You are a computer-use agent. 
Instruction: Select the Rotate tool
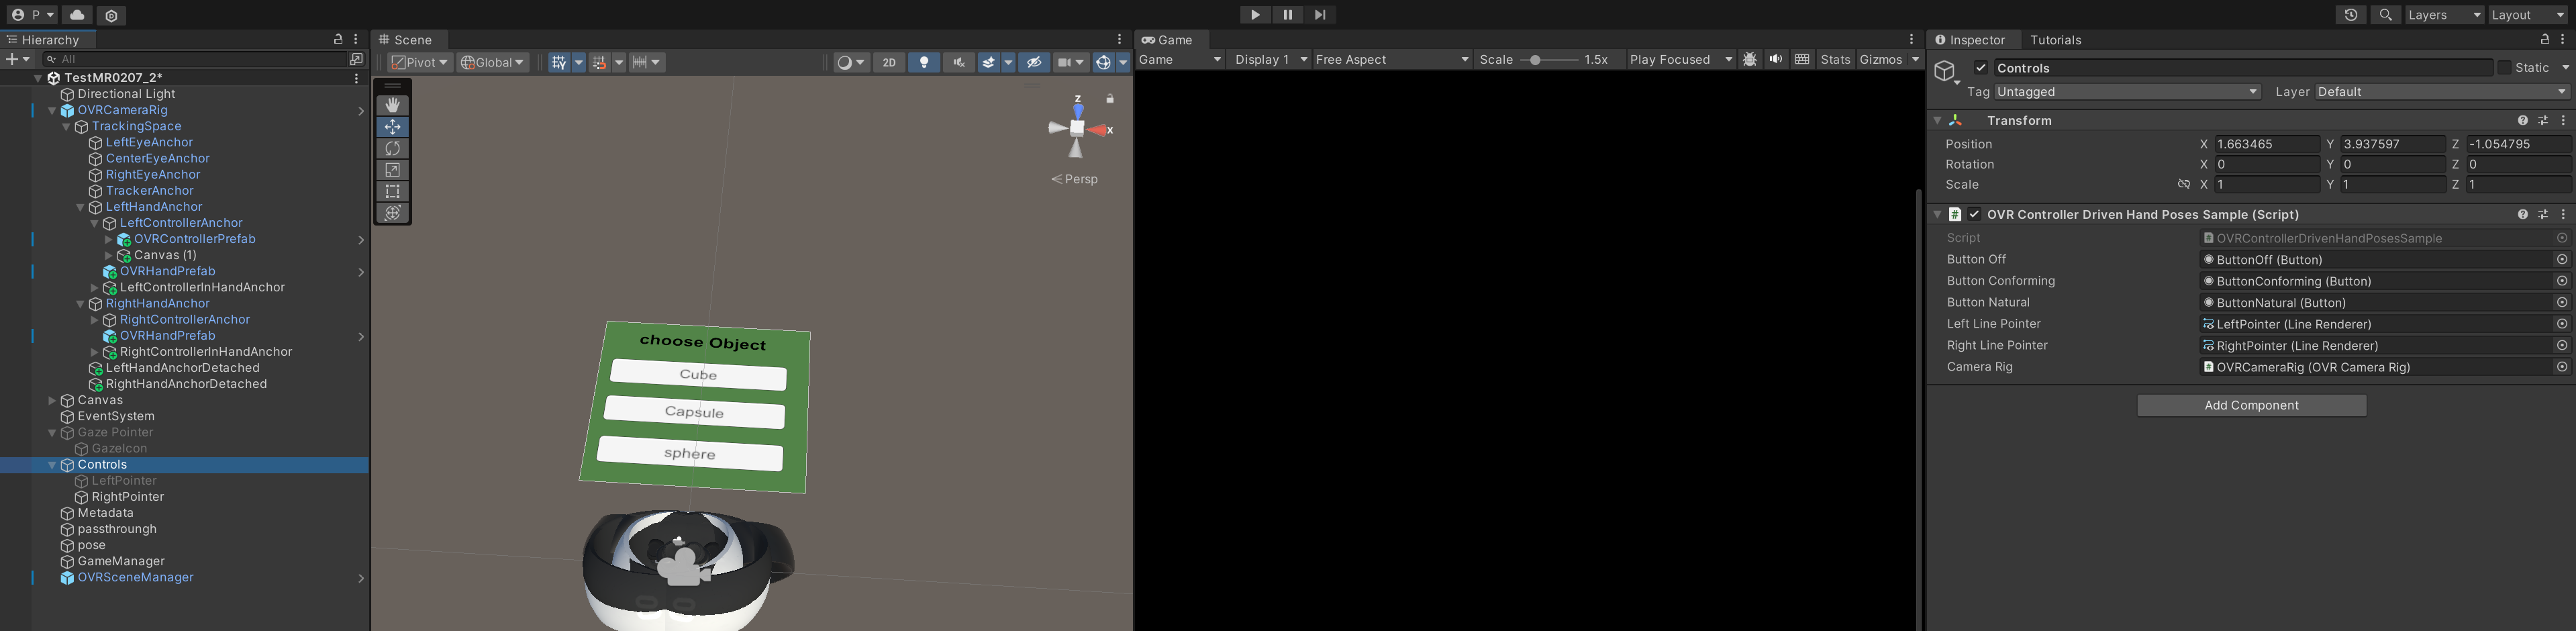pyautogui.click(x=393, y=148)
